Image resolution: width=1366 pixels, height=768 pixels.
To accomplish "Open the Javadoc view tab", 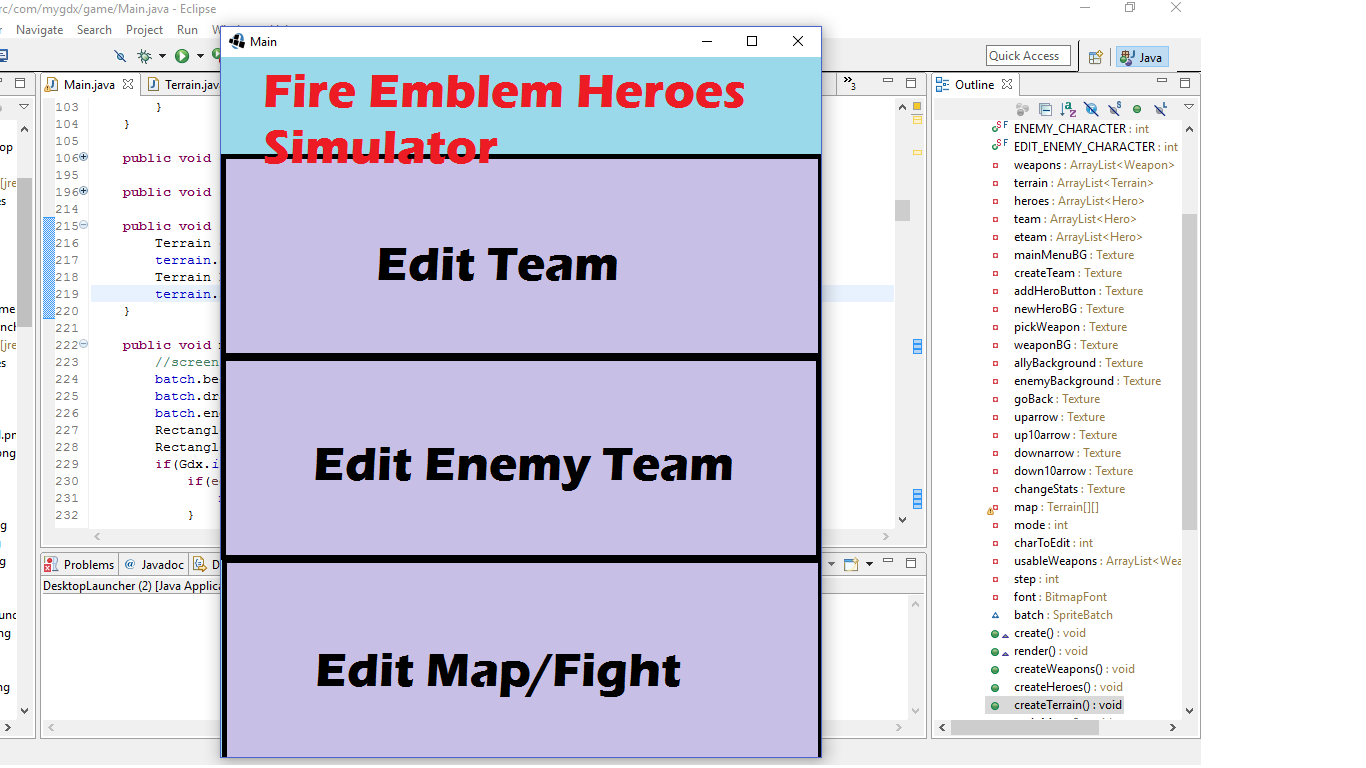I will point(155,564).
